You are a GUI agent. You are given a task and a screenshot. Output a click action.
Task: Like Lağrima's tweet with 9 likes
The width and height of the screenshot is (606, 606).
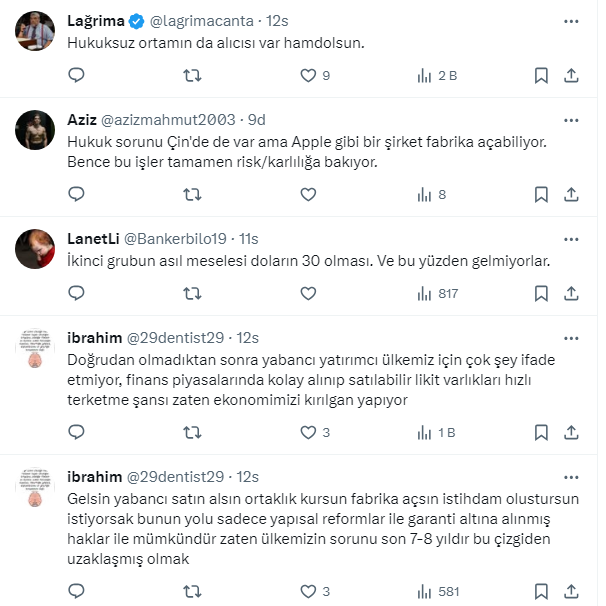tap(308, 75)
